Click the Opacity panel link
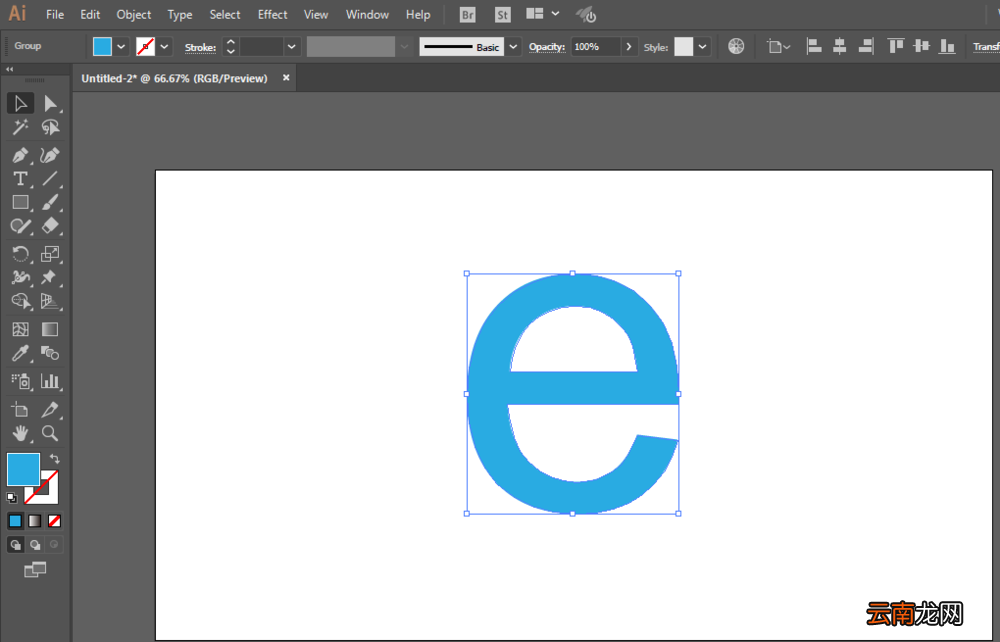 pos(547,47)
